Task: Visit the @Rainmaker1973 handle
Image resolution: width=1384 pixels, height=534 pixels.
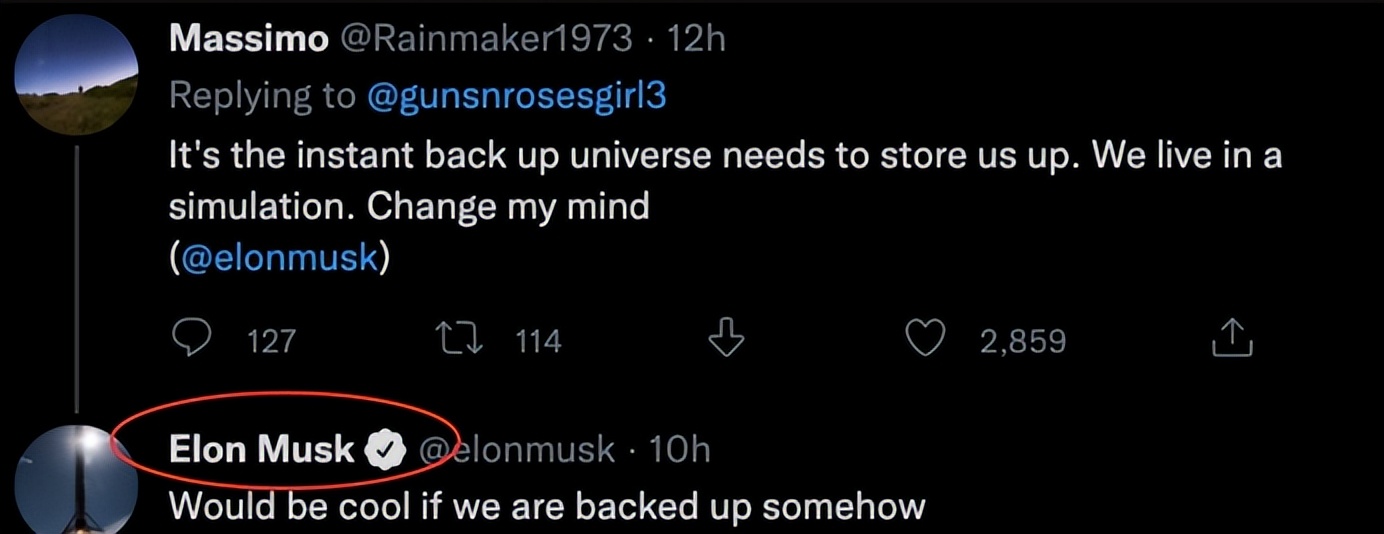Action: tap(489, 38)
